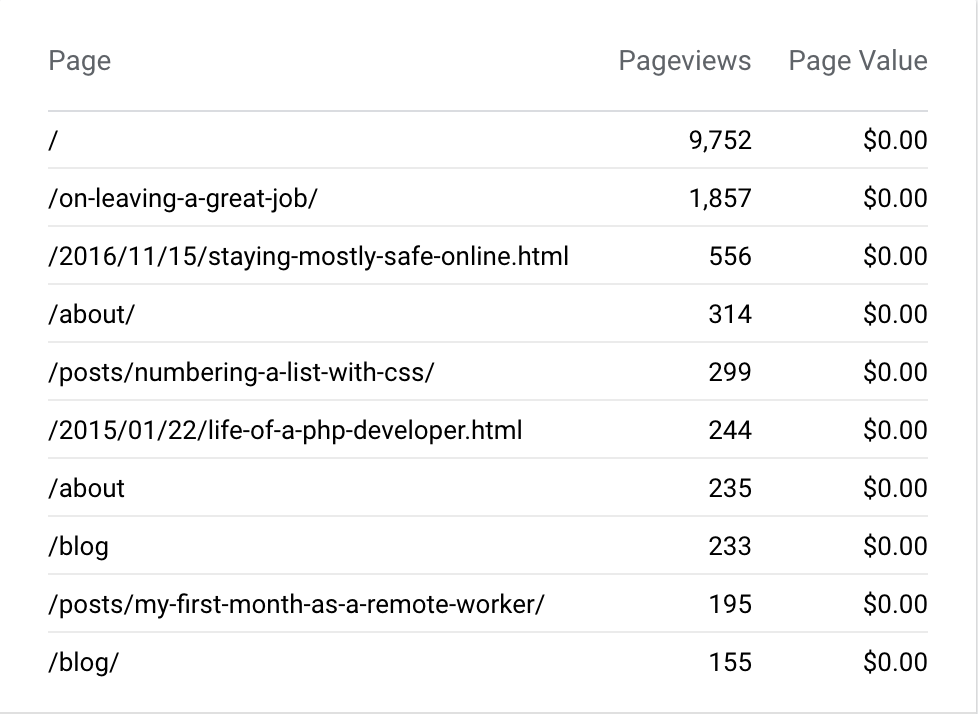Image resolution: width=978 pixels, height=714 pixels.
Task: Click the Page column header
Action: tap(80, 61)
